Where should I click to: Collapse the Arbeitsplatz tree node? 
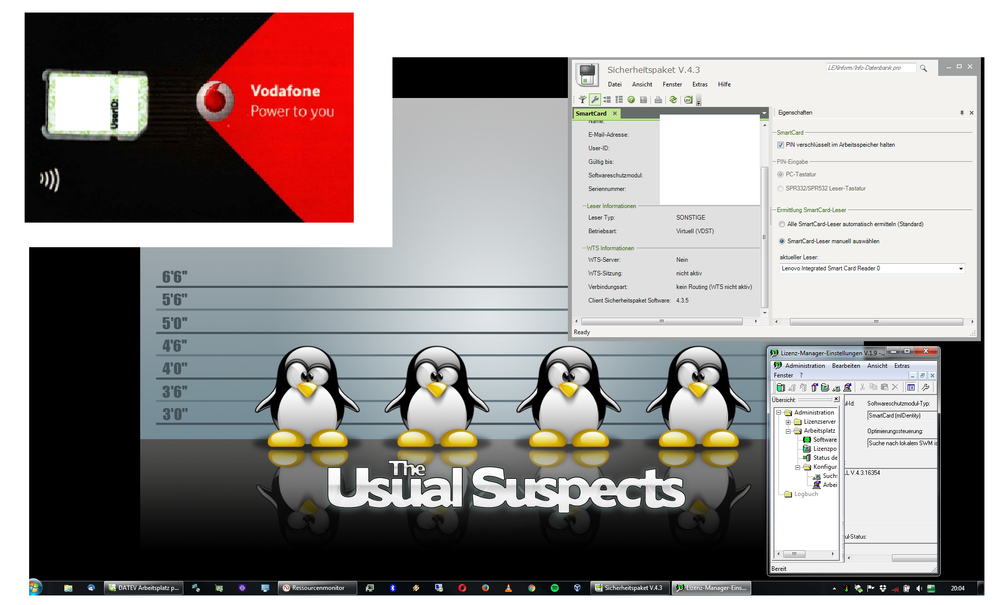click(788, 431)
